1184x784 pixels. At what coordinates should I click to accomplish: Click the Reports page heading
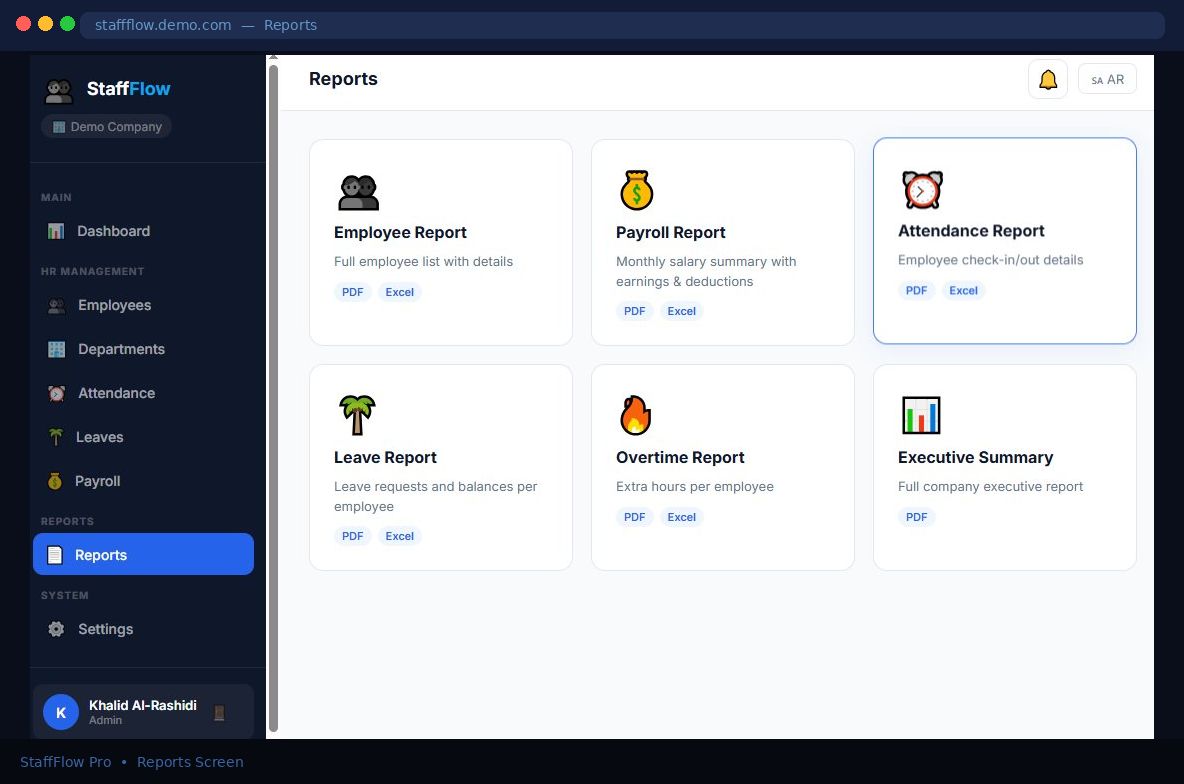(x=343, y=79)
